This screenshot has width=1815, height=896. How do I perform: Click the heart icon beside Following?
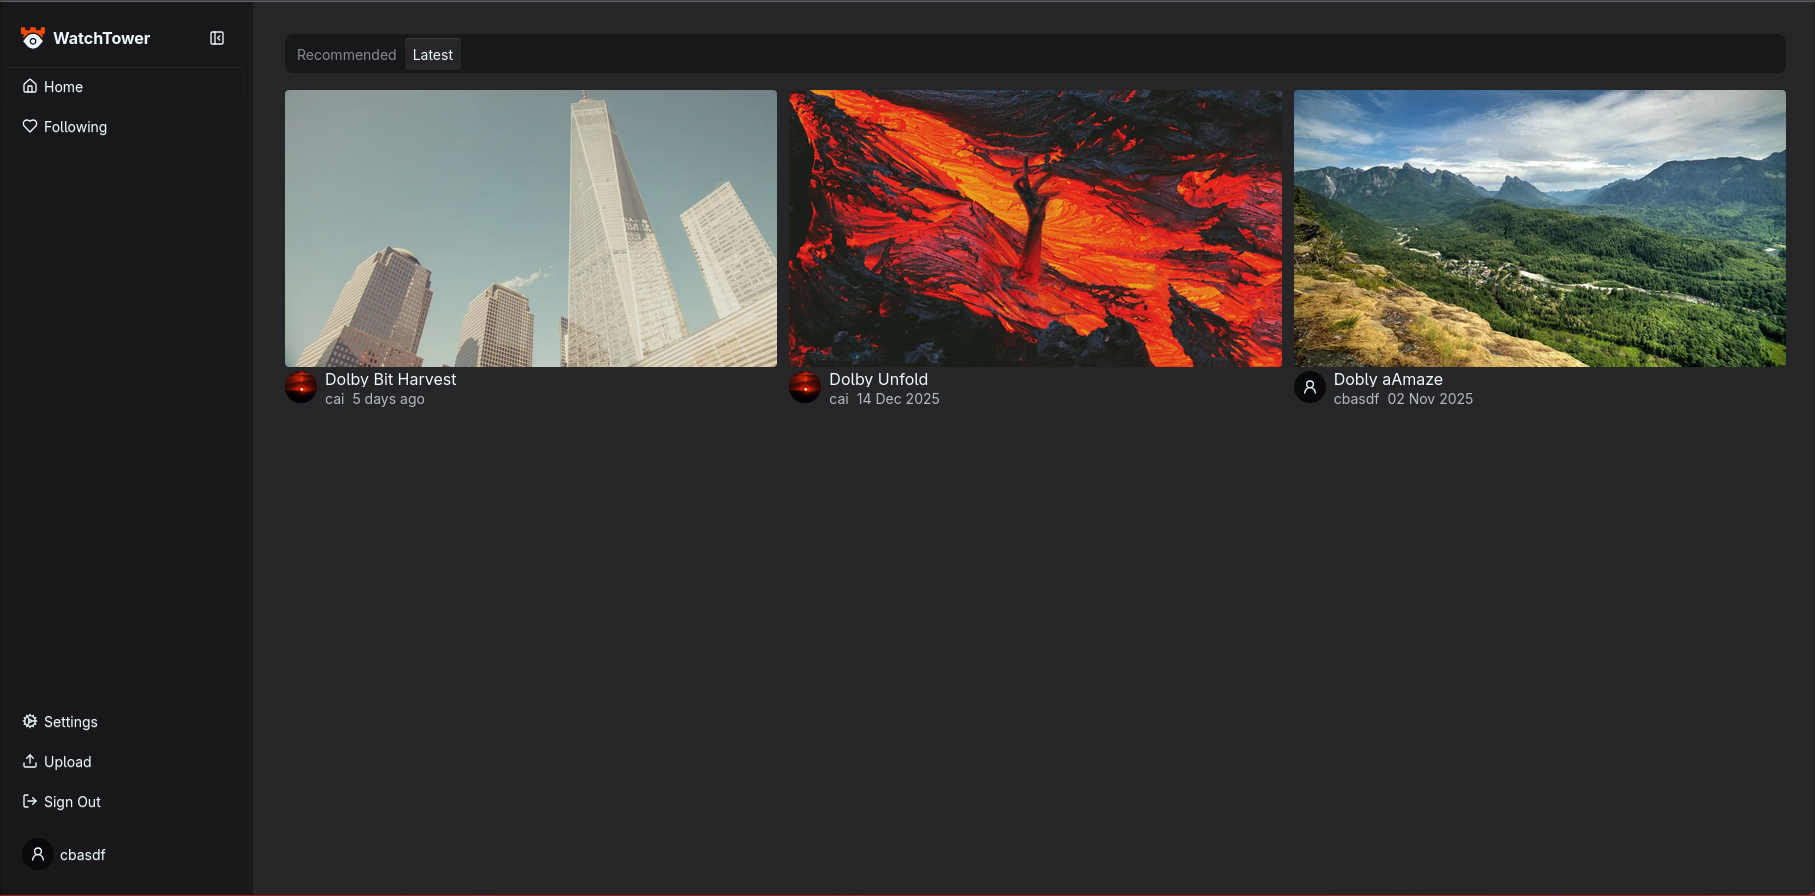(x=30, y=126)
